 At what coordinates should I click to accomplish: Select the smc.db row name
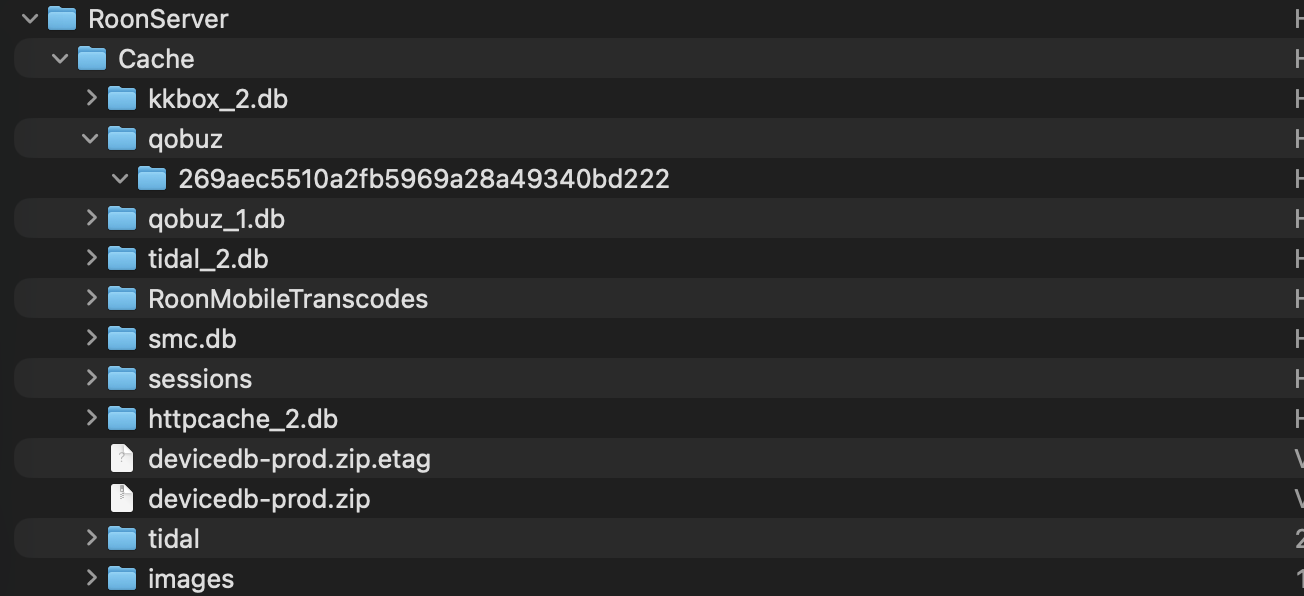(192, 339)
